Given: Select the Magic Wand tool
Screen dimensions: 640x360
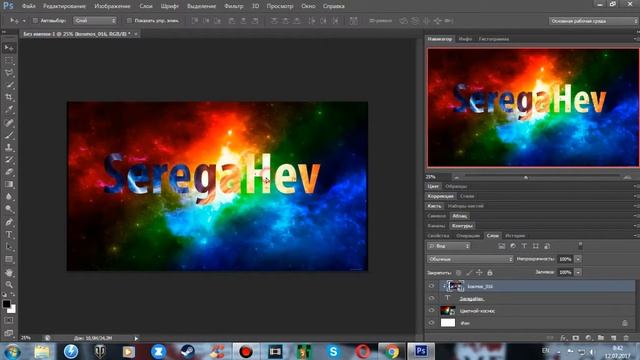Looking at the screenshot, I should pos(9,85).
